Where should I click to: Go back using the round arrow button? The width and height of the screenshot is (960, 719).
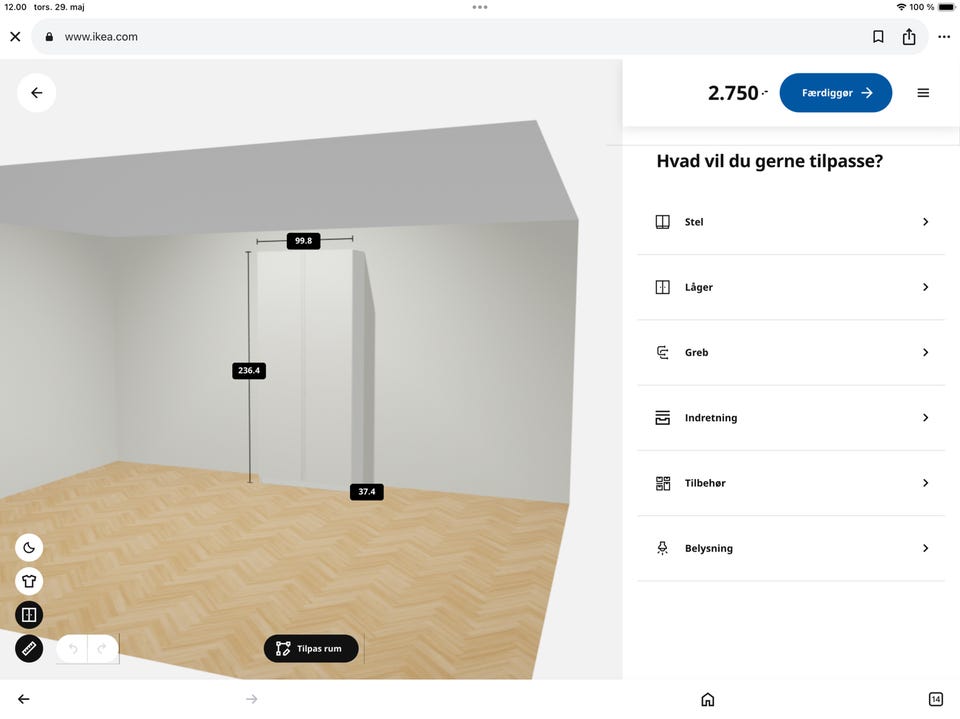tap(37, 92)
